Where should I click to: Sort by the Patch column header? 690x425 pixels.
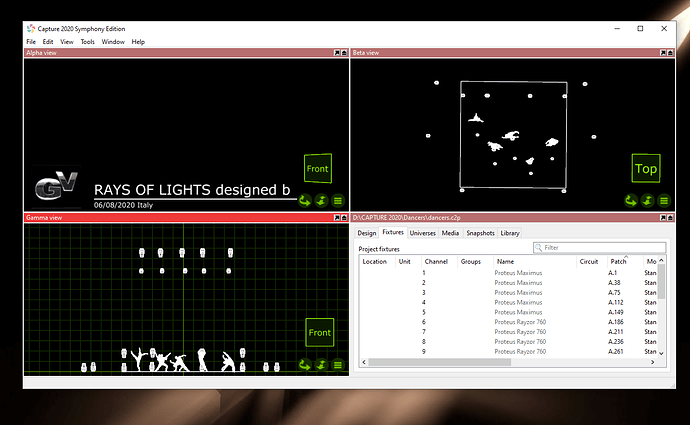point(625,261)
